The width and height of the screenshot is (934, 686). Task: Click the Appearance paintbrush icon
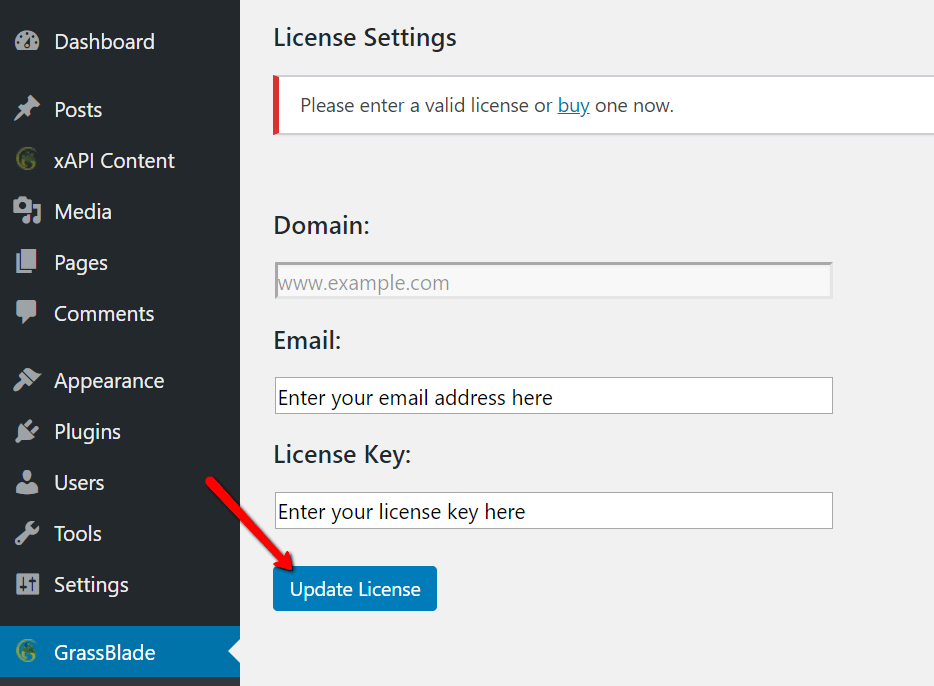click(x=27, y=380)
